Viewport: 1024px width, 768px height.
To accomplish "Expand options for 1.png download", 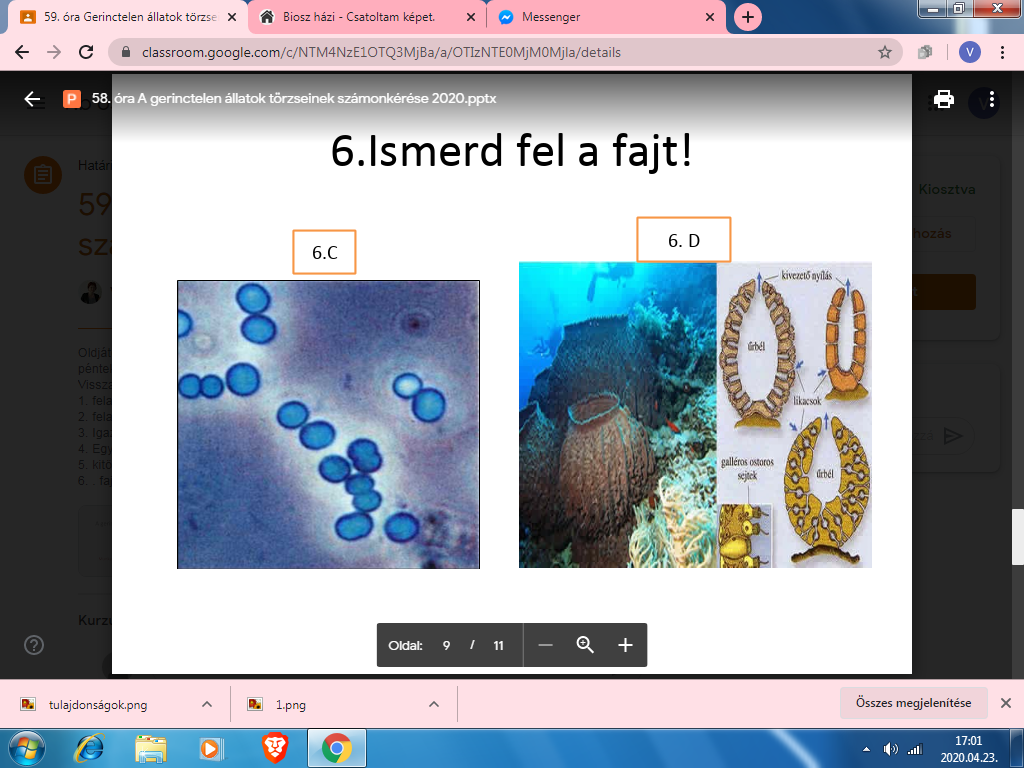I will pos(434,704).
